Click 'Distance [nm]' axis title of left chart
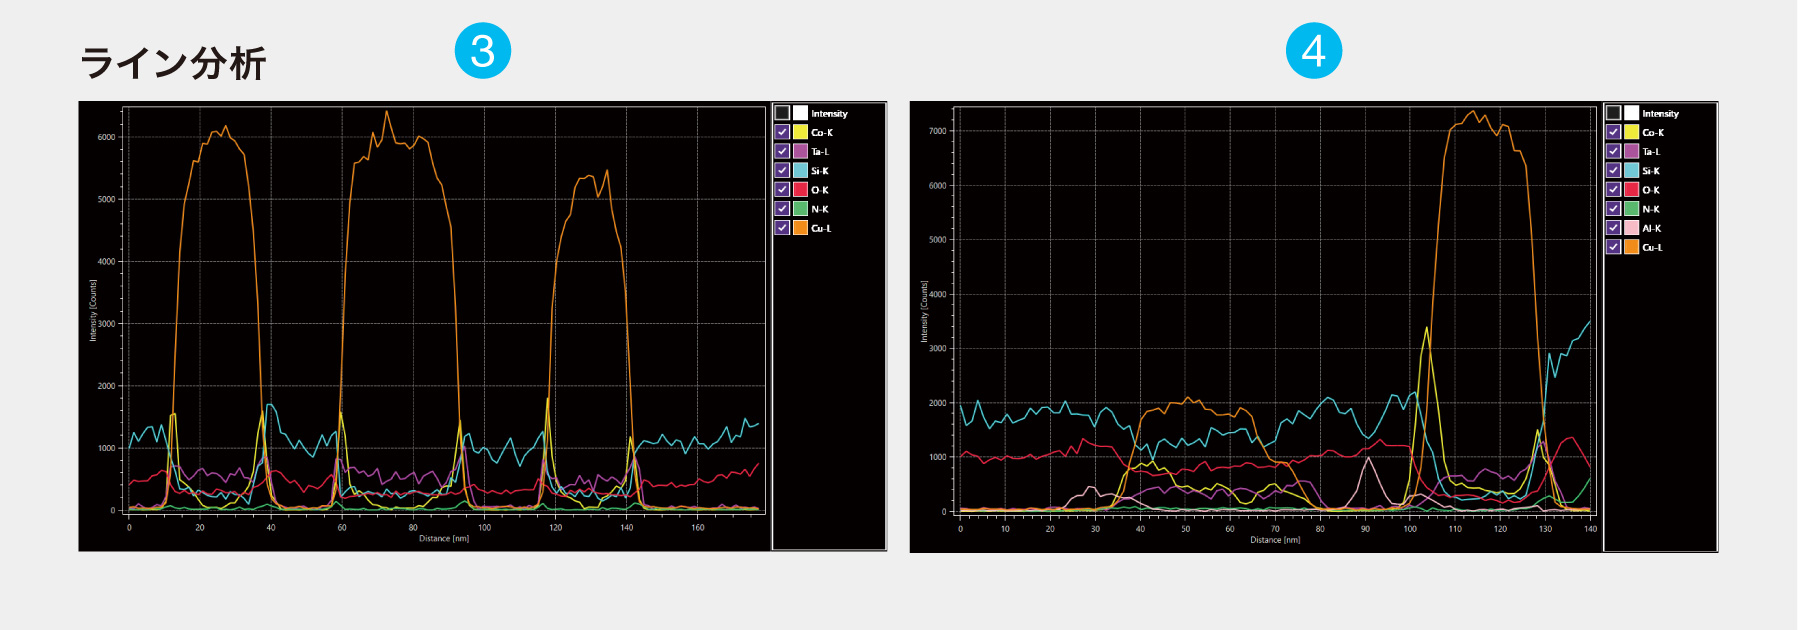Screen dimensions: 1799x630 coord(444,539)
